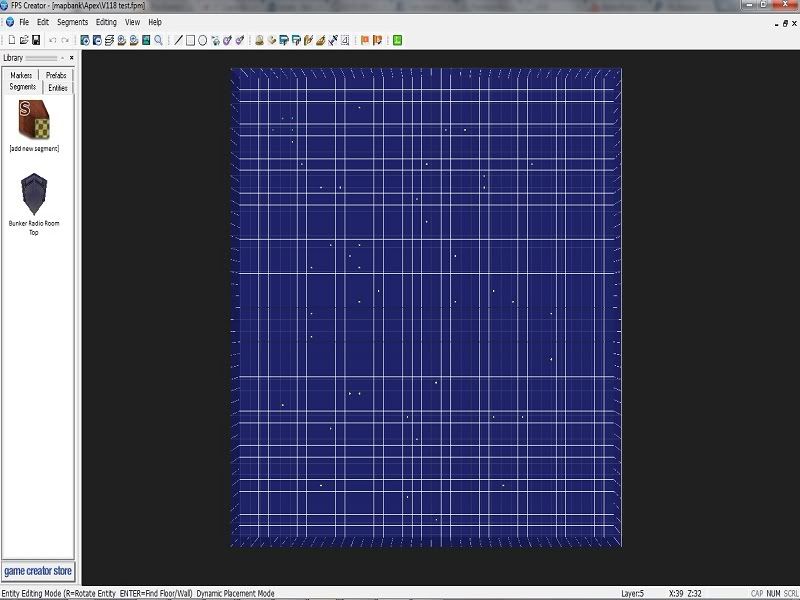Switch to the Prefabs tab

pyautogui.click(x=56, y=75)
